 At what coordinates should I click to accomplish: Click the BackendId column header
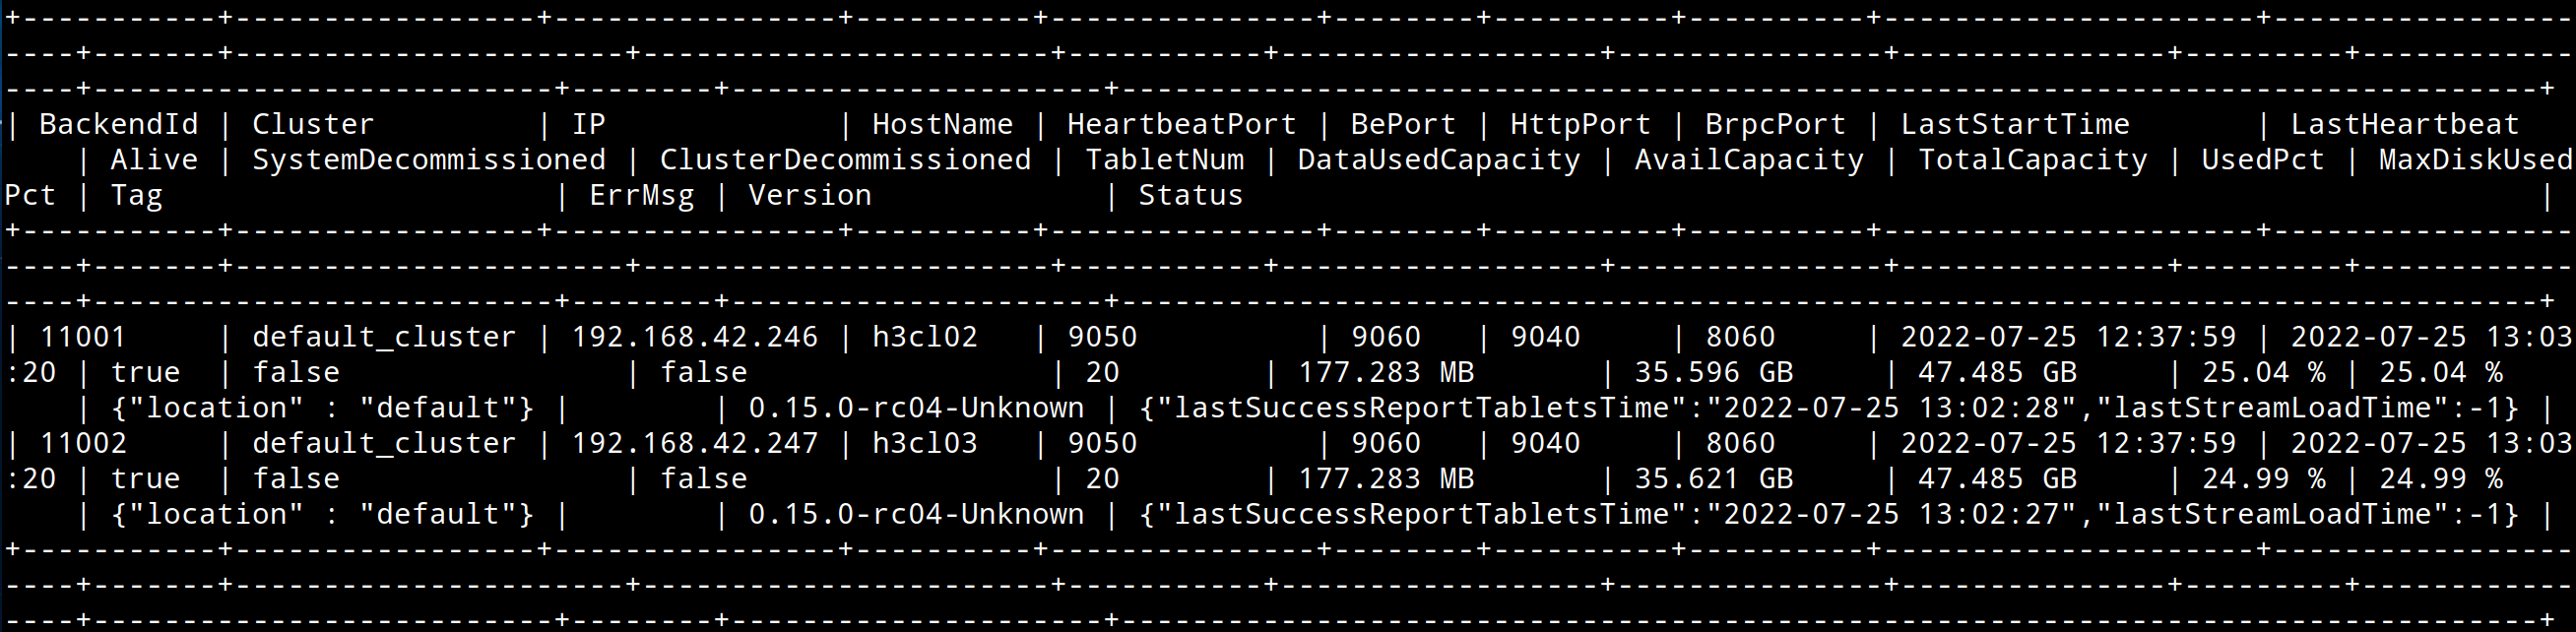[x=118, y=124]
